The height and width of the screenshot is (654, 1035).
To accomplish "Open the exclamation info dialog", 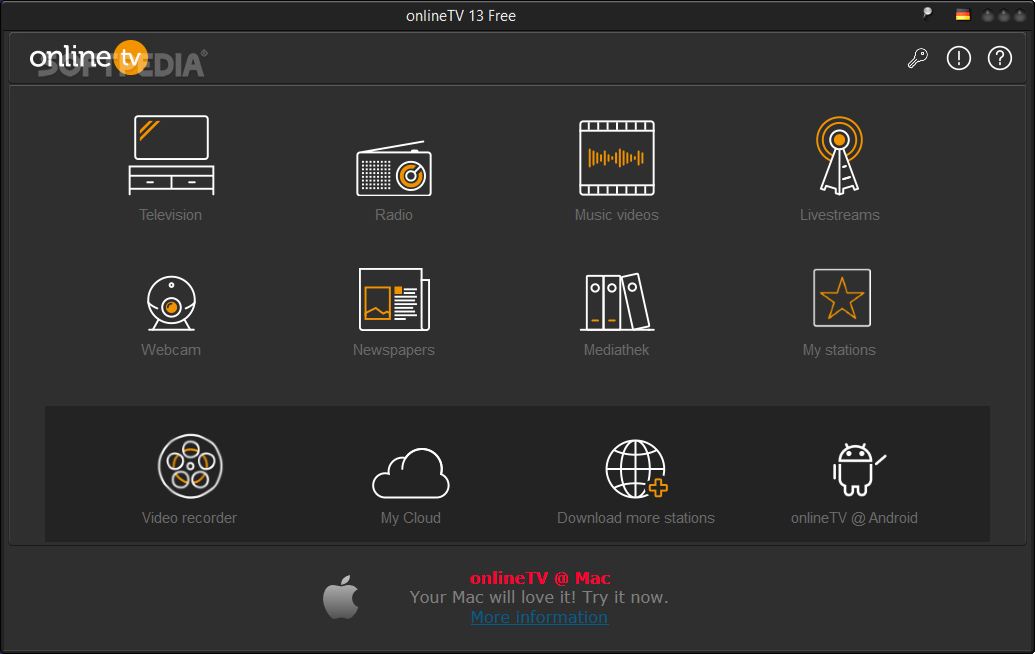I will 958,58.
